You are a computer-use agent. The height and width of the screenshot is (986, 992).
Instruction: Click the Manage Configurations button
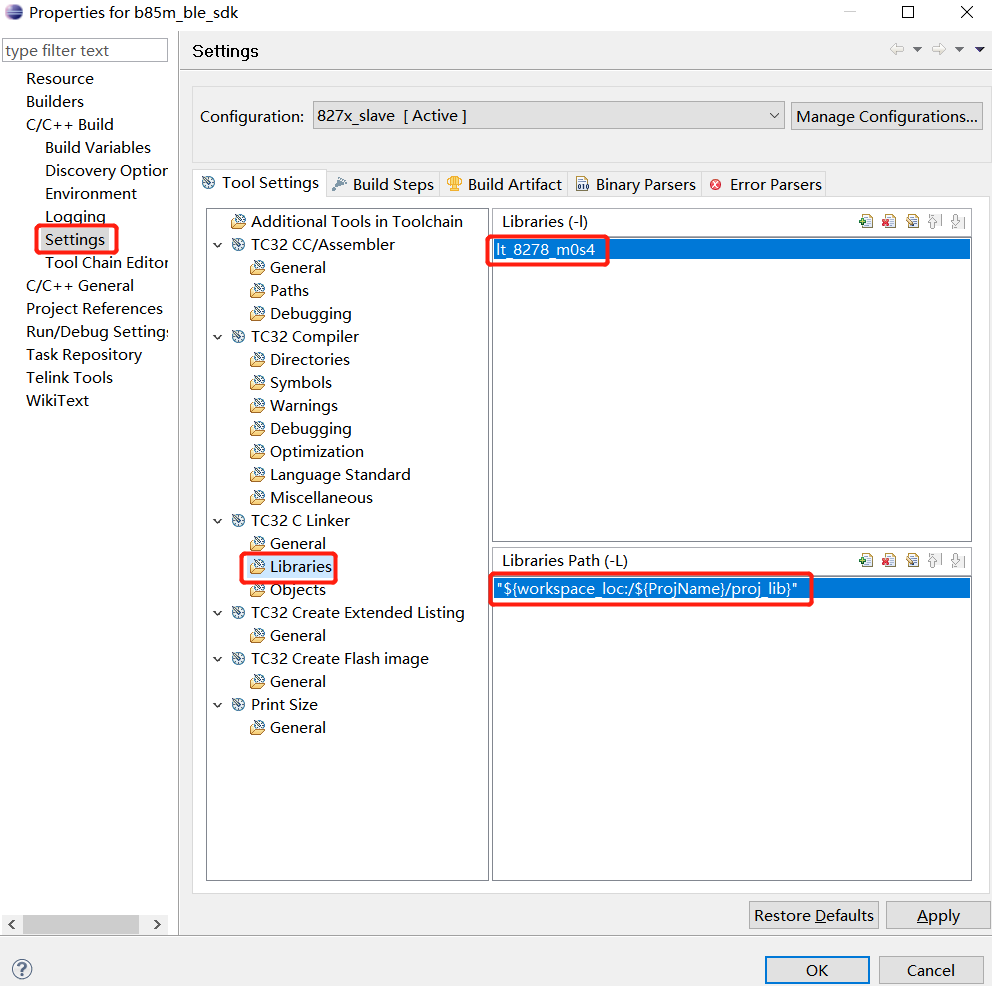click(886, 115)
